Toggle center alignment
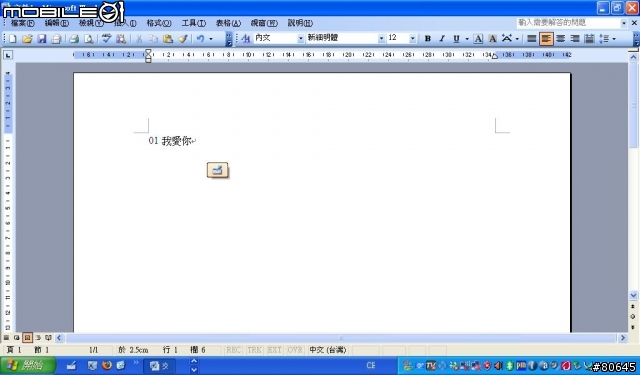Screen dimensions: 640x375 (560, 39)
